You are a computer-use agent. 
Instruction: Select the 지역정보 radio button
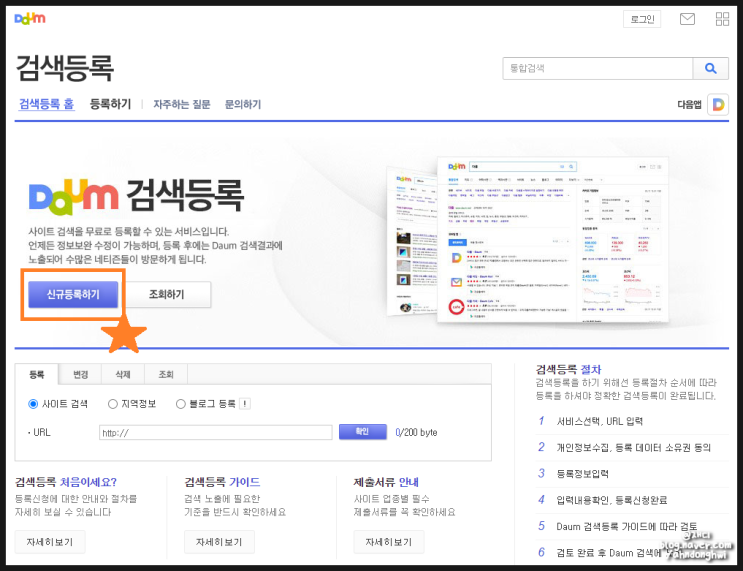coord(112,404)
